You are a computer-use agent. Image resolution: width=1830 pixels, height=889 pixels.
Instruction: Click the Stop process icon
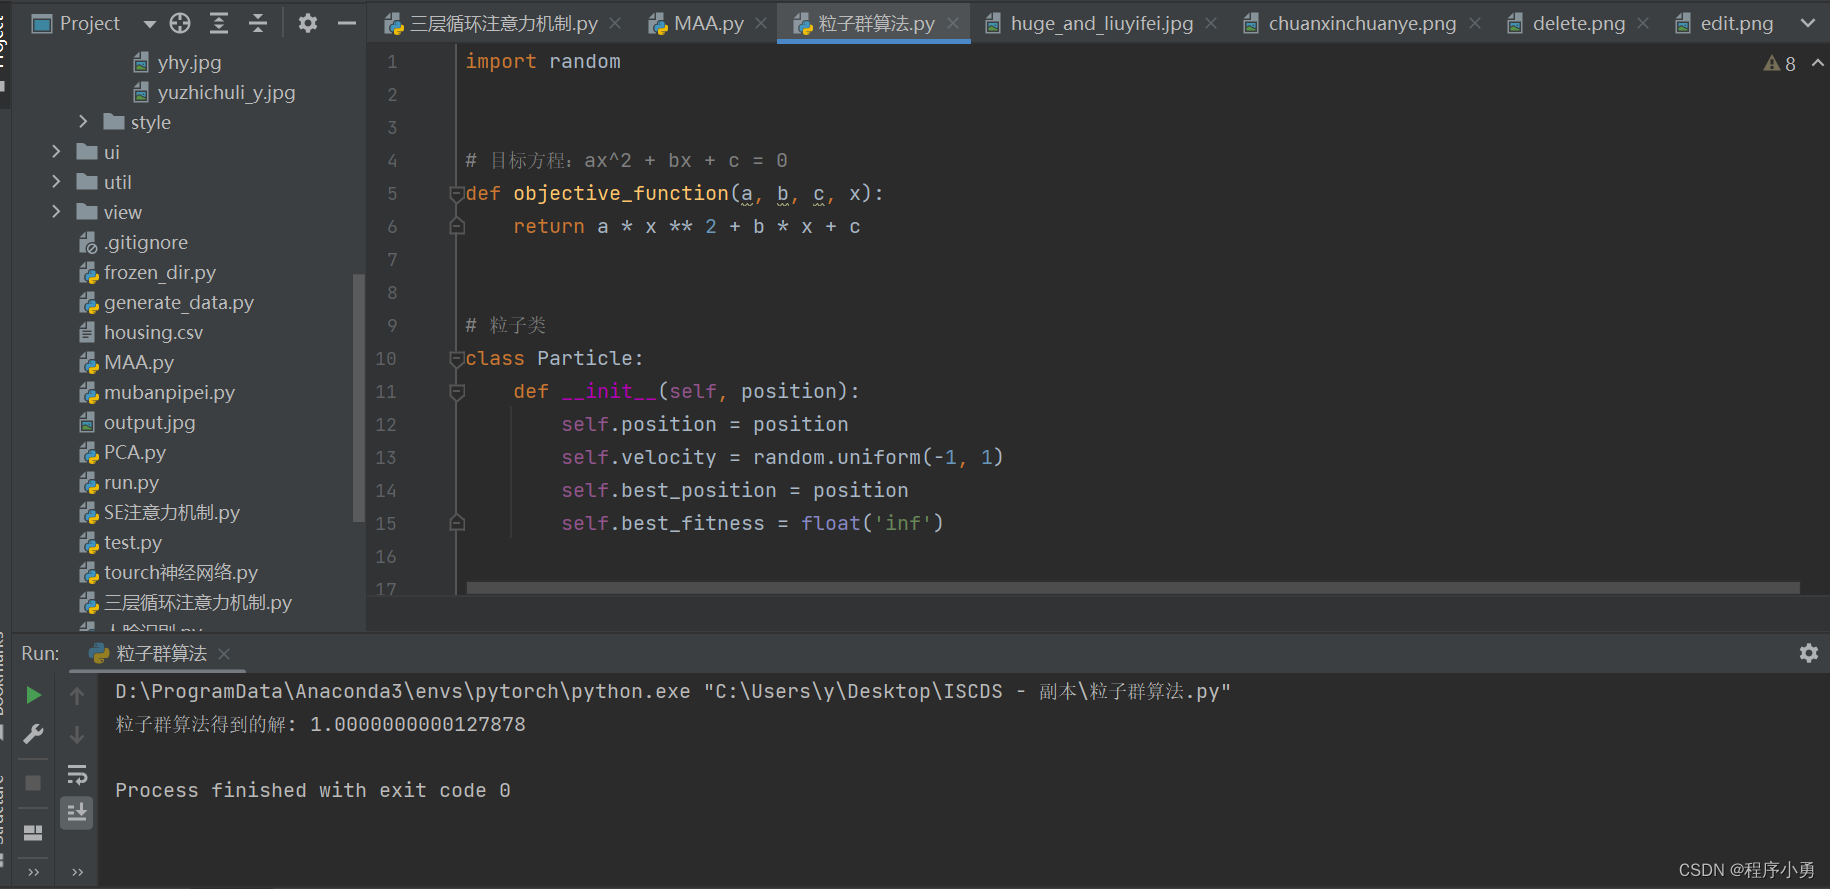click(x=33, y=782)
